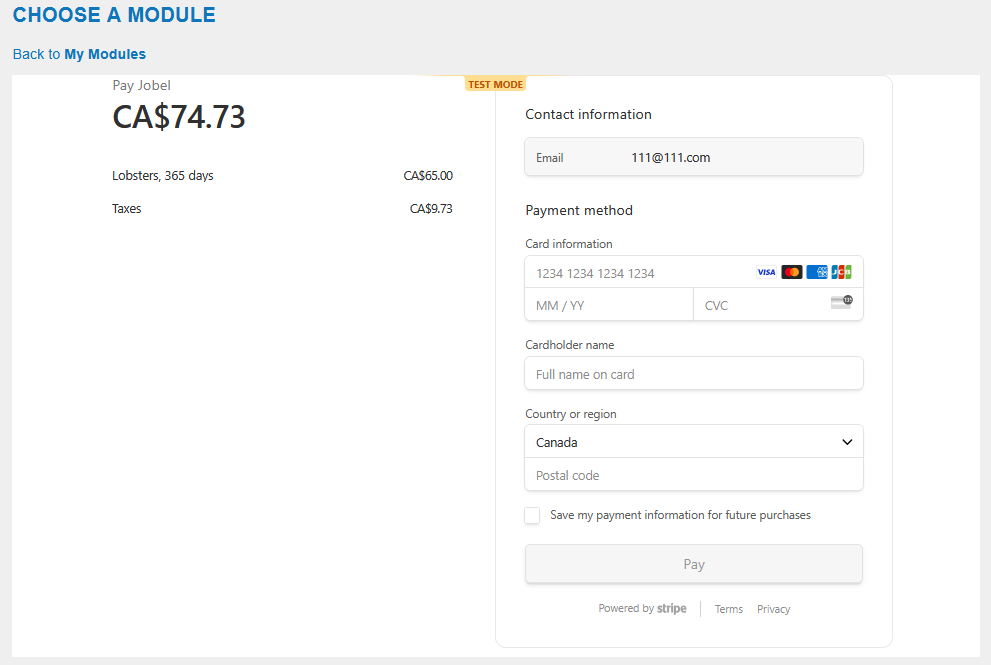
Task: Select the Postal code input field
Action: (x=693, y=474)
